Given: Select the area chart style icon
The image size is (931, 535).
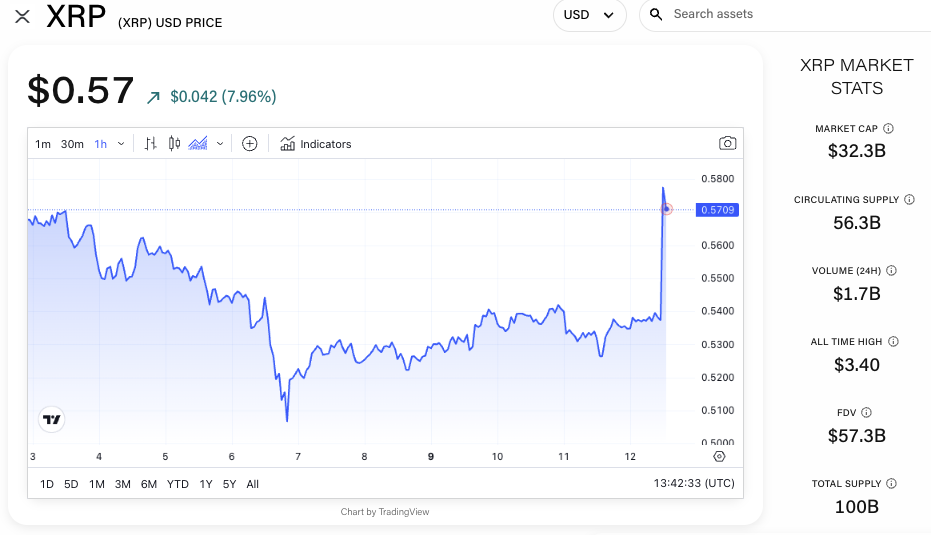Looking at the screenshot, I should [198, 144].
